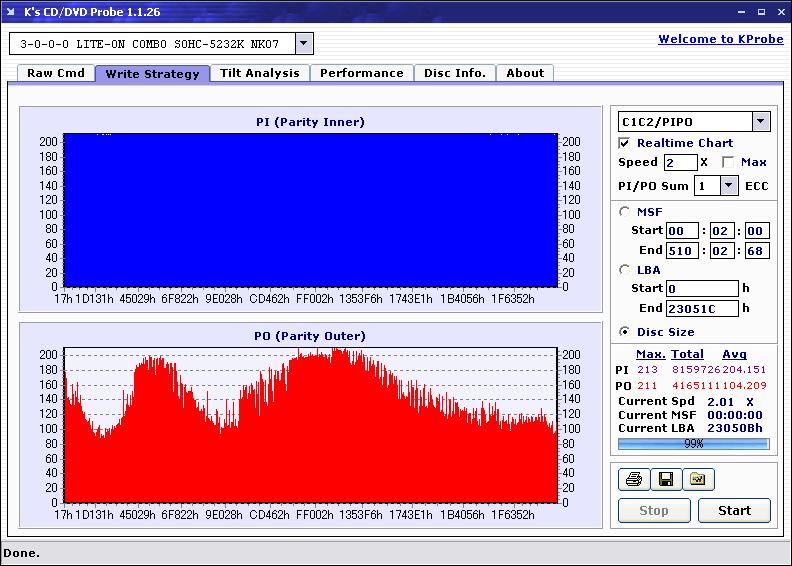Go to the Performance tab
This screenshot has width=792, height=566.
[x=362, y=73]
